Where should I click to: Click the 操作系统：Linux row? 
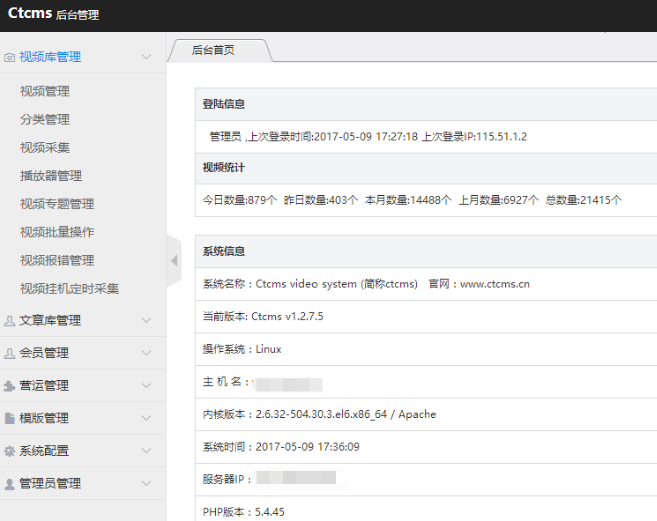(426, 349)
